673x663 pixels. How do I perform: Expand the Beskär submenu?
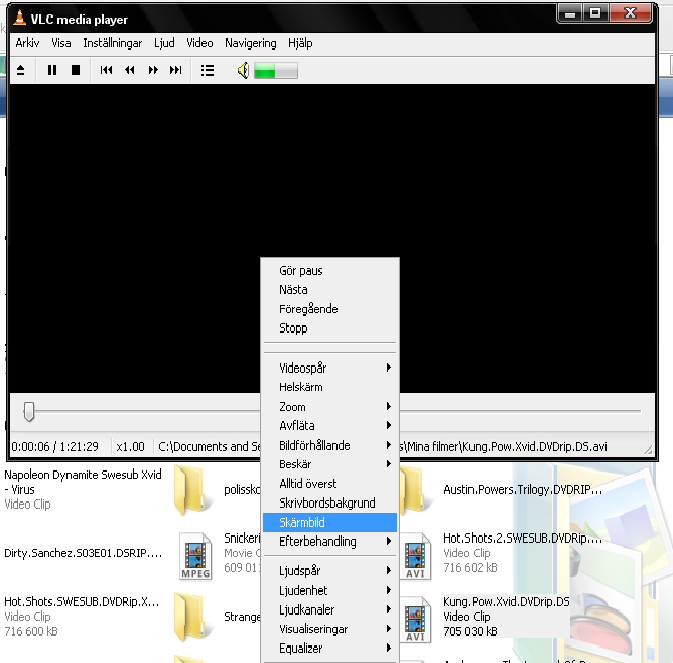[330, 464]
